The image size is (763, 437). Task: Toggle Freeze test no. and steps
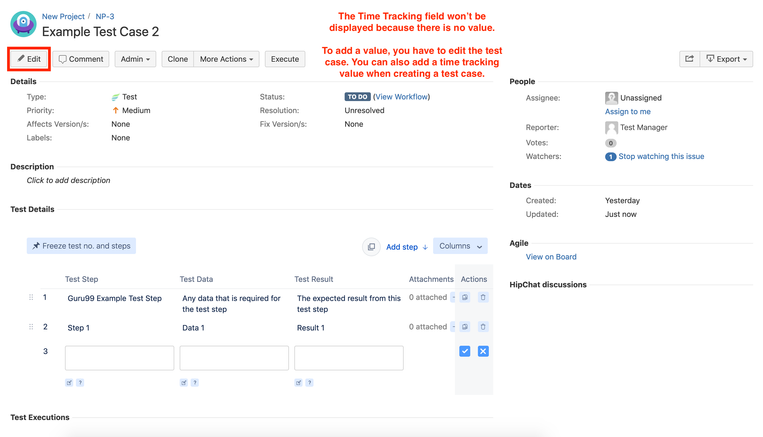(x=81, y=246)
